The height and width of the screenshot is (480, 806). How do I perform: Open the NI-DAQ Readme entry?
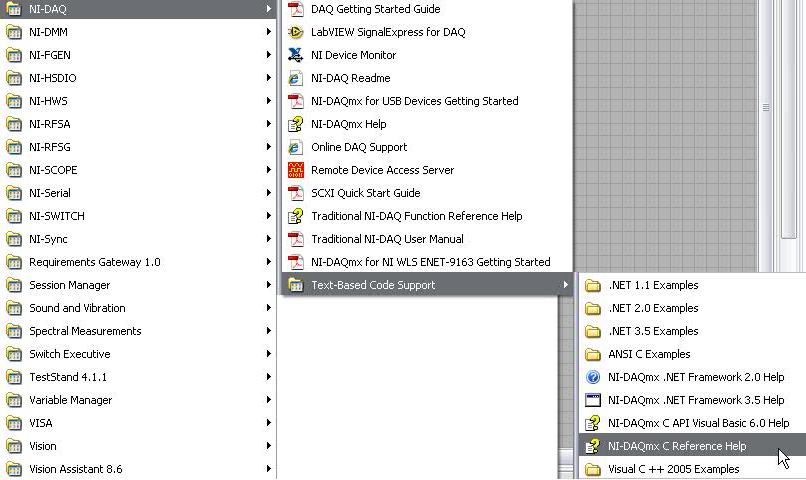coord(427,78)
